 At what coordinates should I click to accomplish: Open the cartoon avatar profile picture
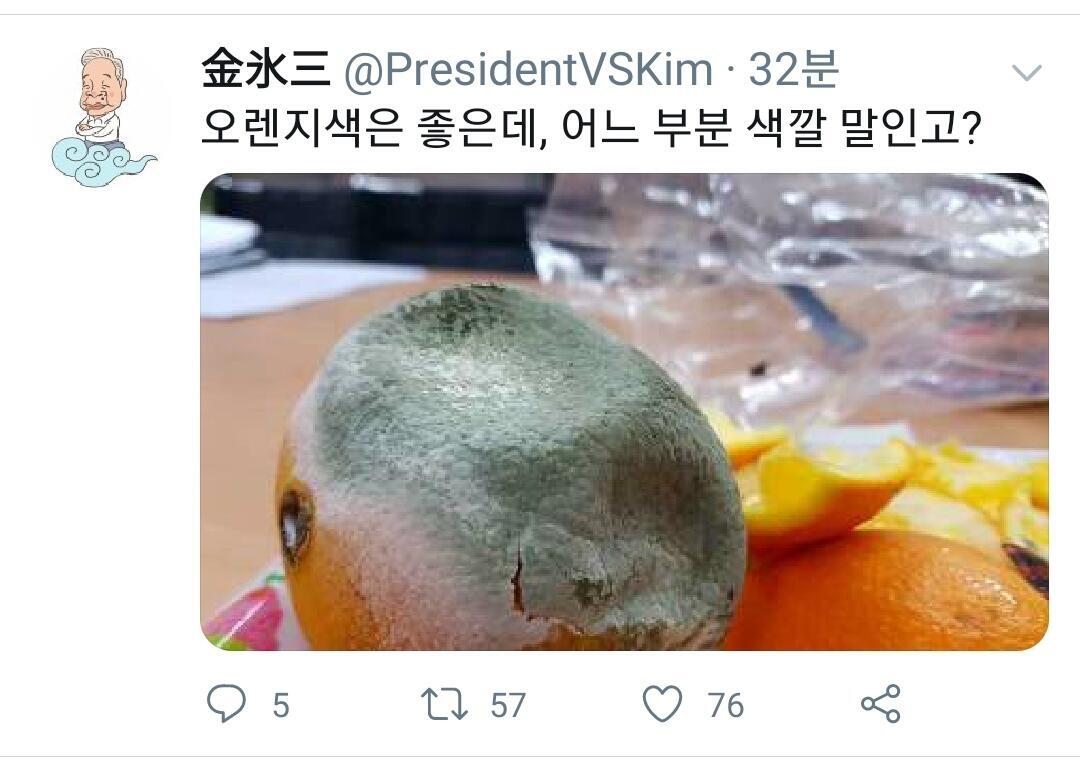tap(103, 117)
